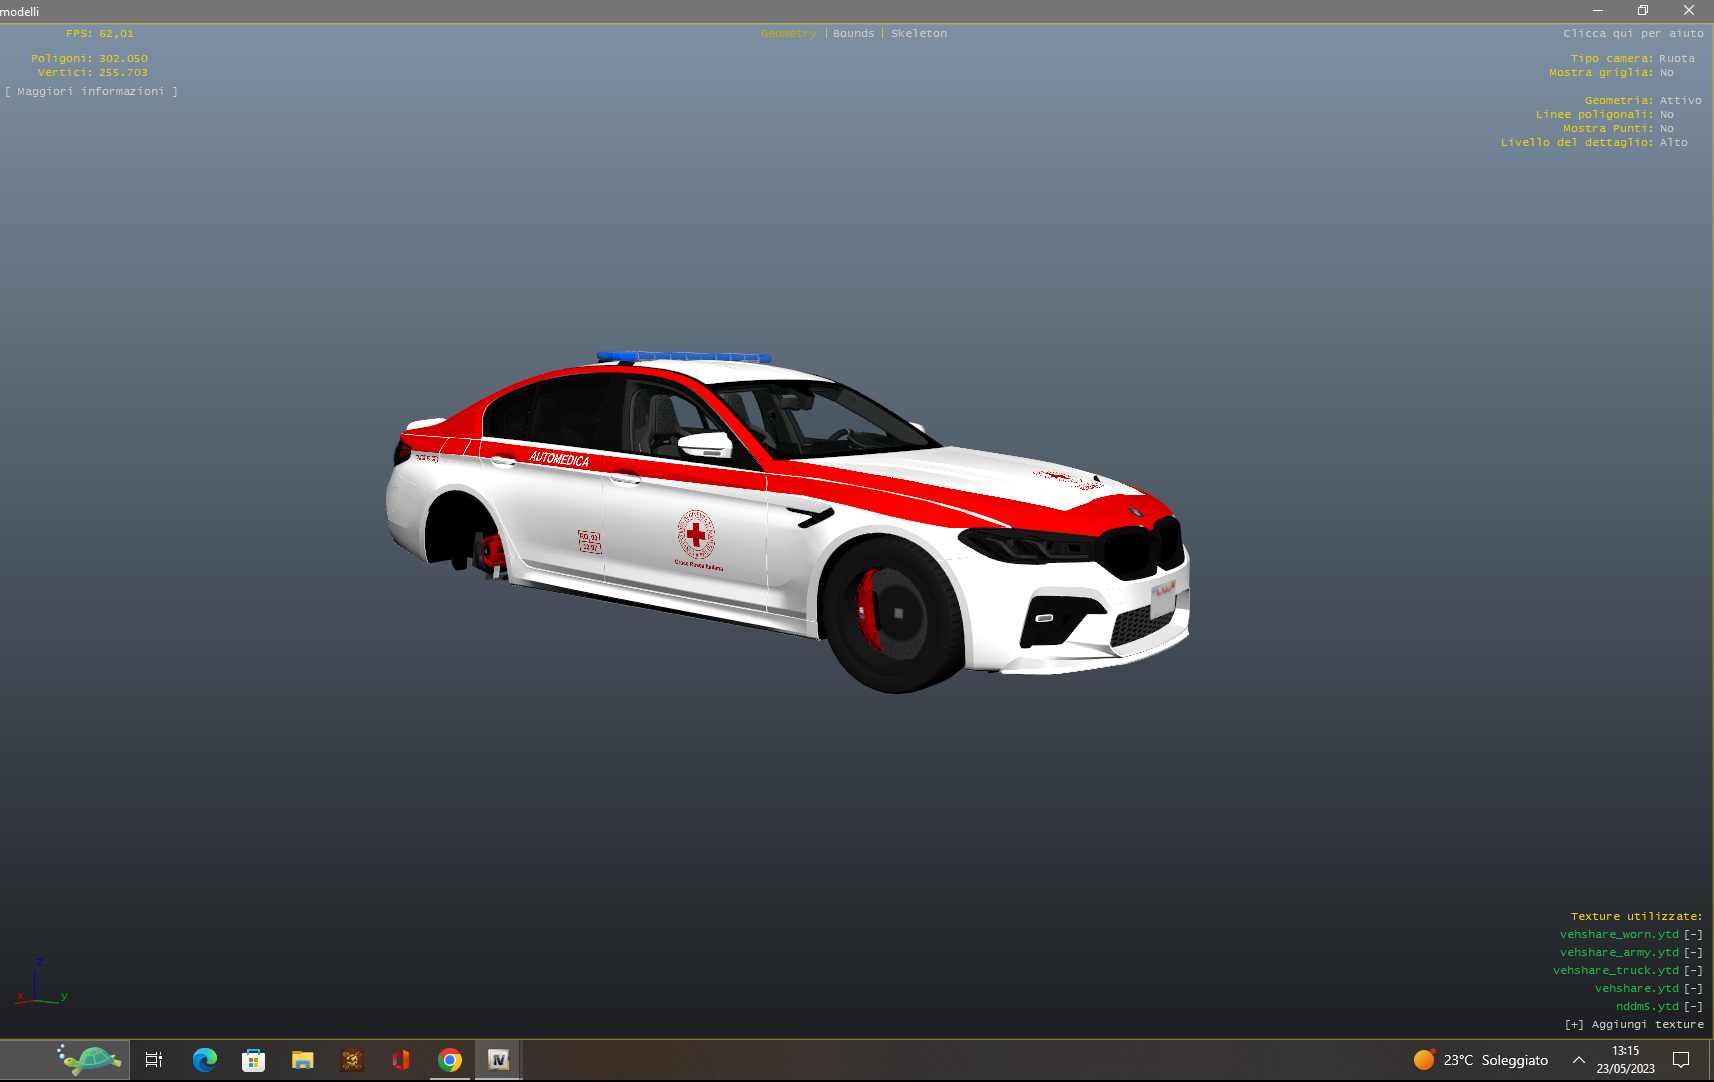Change the Livello del dettaglio value
Screen dimensions: 1714x1082
point(1673,143)
